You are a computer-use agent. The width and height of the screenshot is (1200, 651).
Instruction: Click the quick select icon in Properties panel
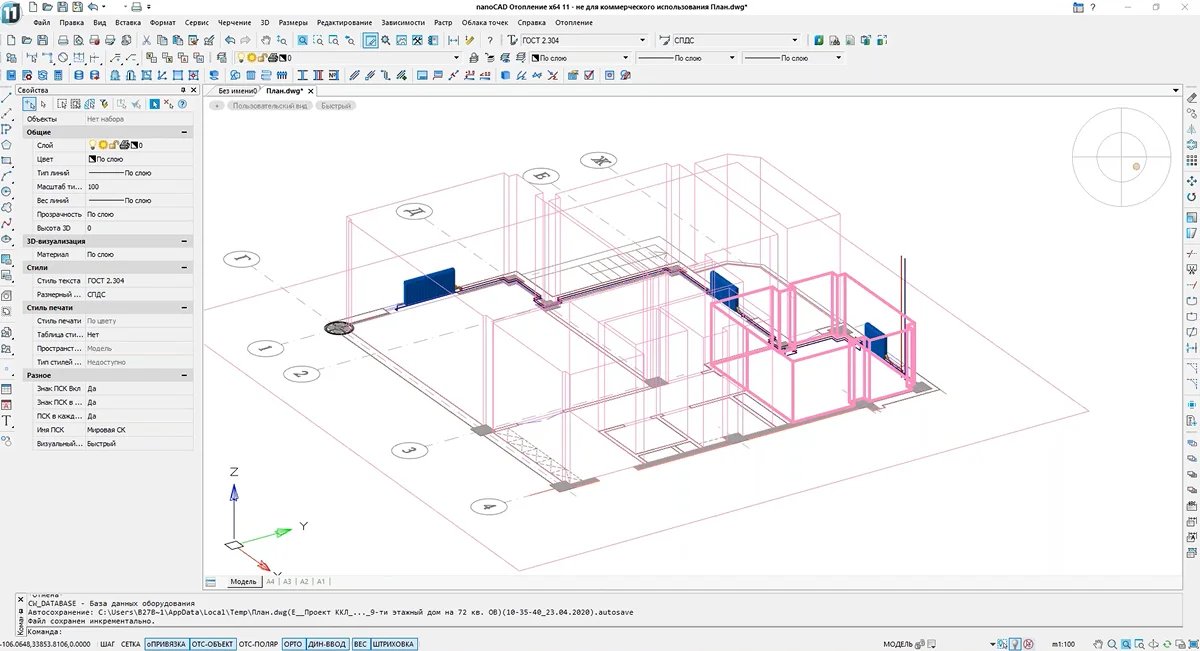104,103
